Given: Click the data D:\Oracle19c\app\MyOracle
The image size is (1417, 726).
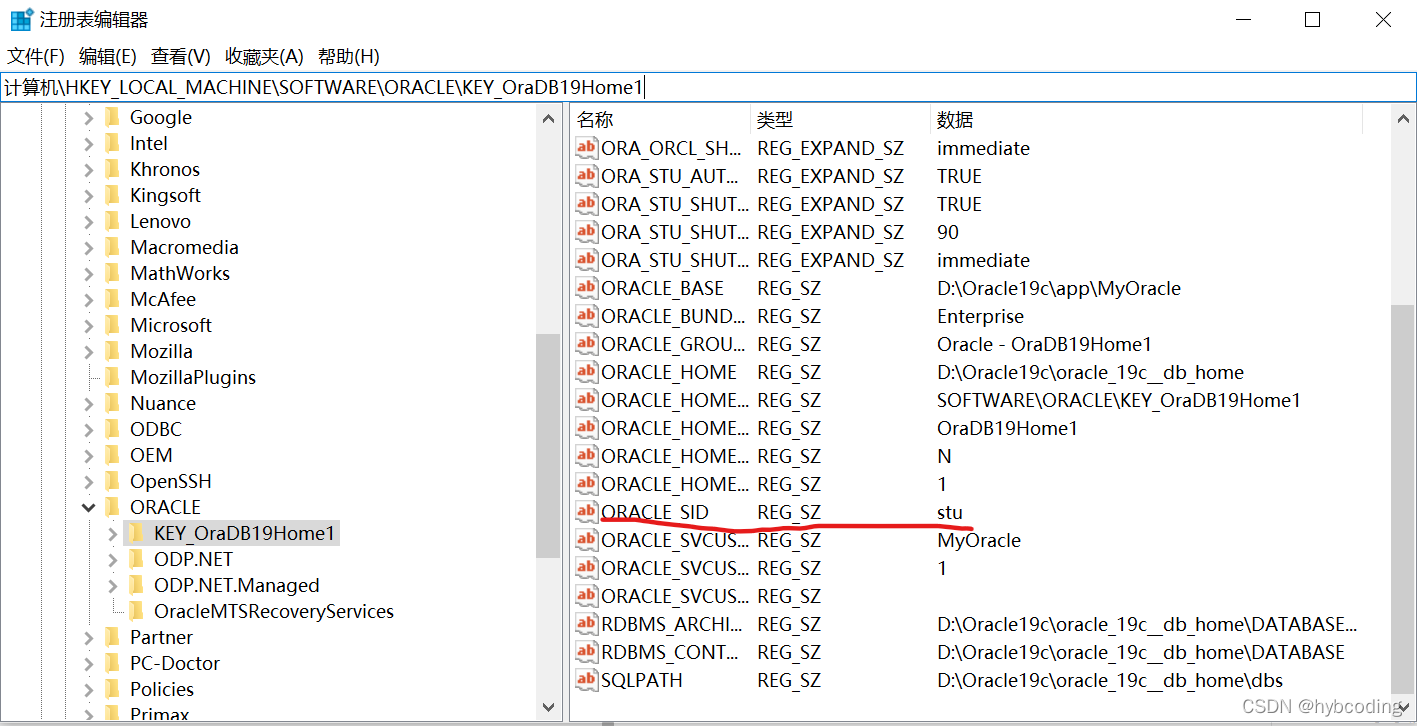Looking at the screenshot, I should 1059,288.
